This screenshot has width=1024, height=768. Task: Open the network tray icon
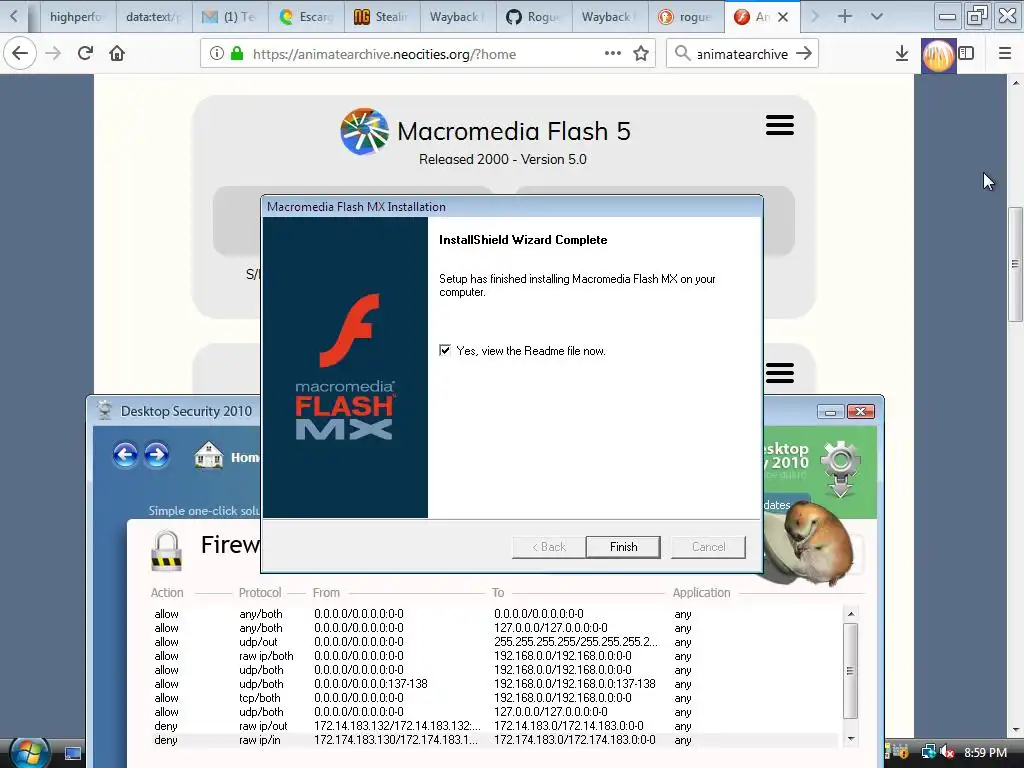click(x=928, y=753)
